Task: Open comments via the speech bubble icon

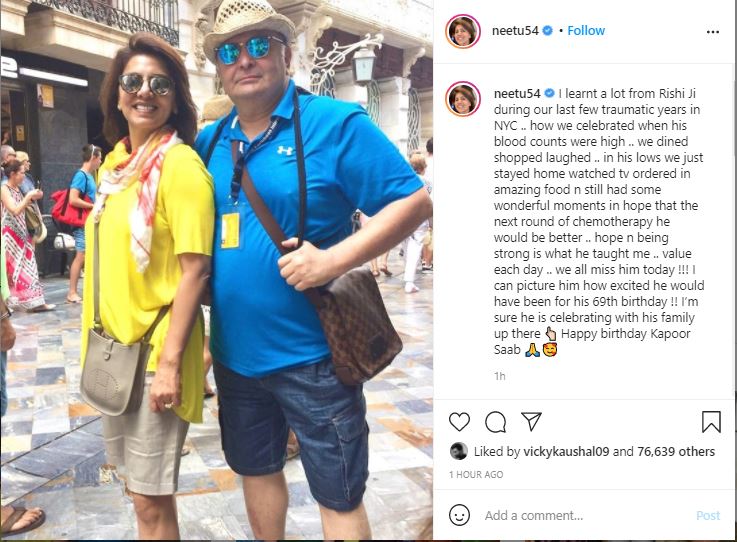Action: (495, 422)
